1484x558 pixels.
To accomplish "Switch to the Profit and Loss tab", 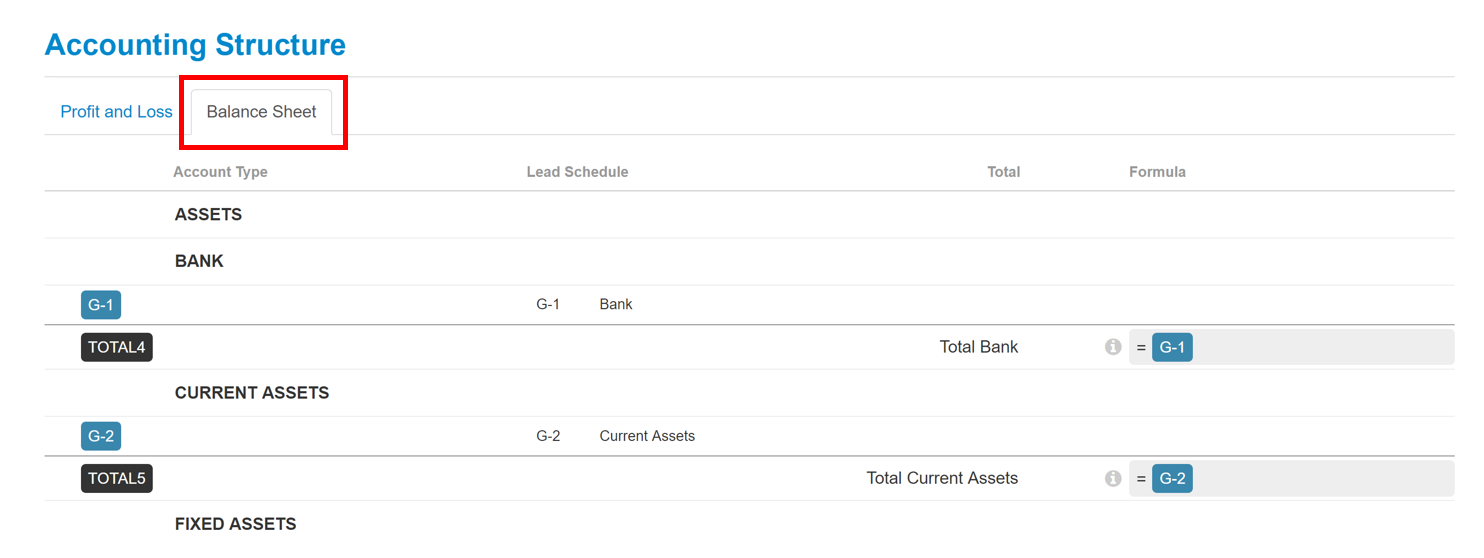I will click(117, 112).
